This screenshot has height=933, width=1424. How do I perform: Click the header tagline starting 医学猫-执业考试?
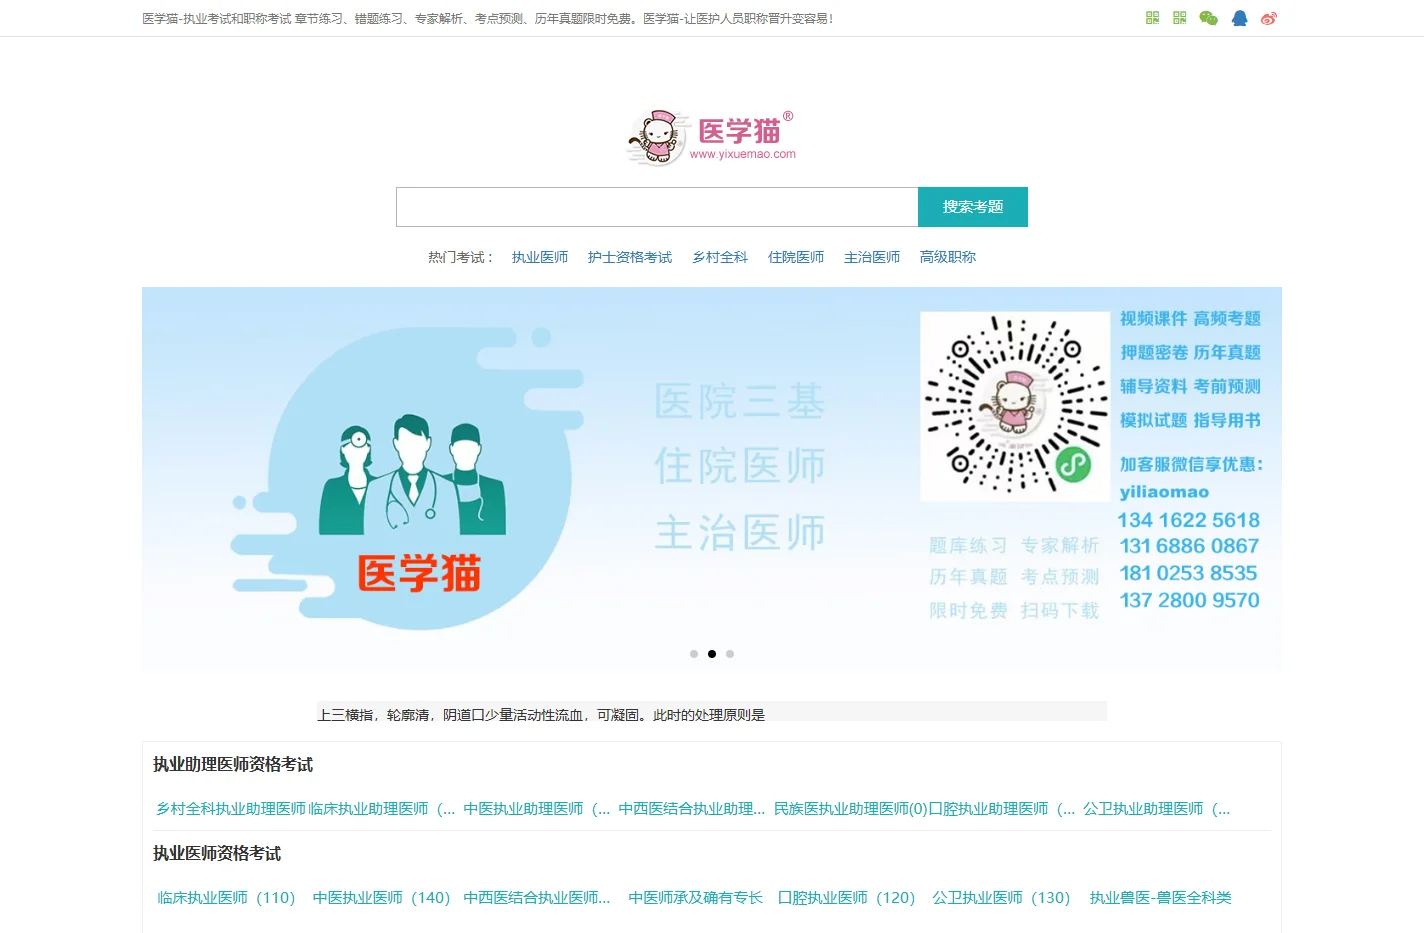click(487, 18)
